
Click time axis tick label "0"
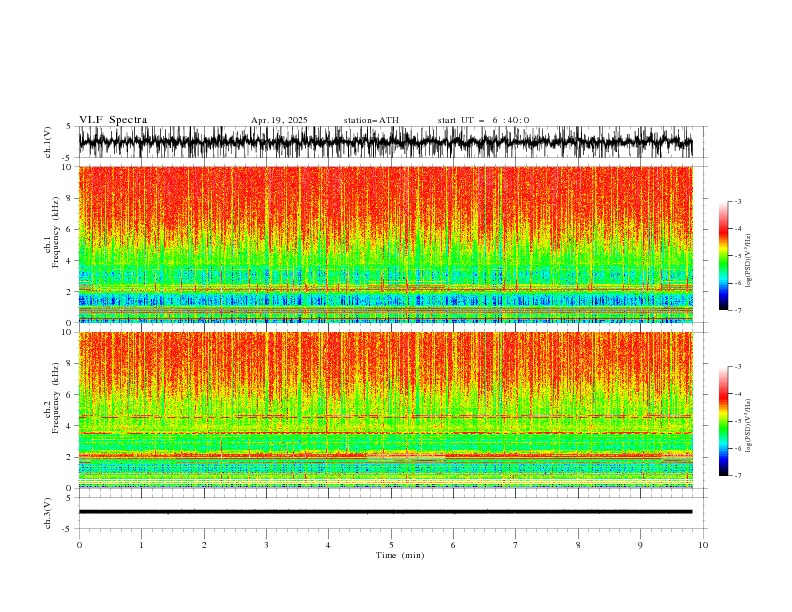point(79,545)
